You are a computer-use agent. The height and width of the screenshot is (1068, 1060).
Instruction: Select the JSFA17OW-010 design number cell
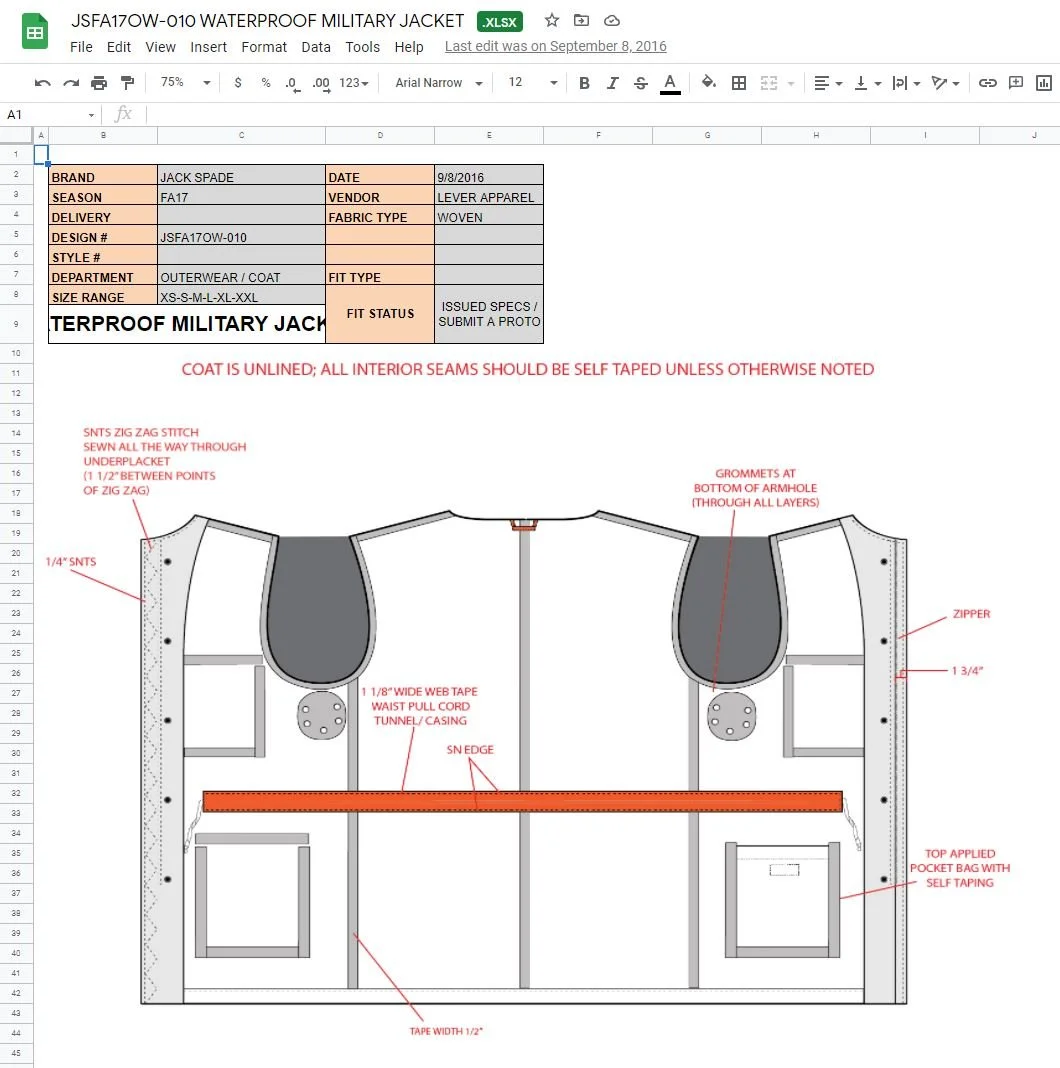241,236
